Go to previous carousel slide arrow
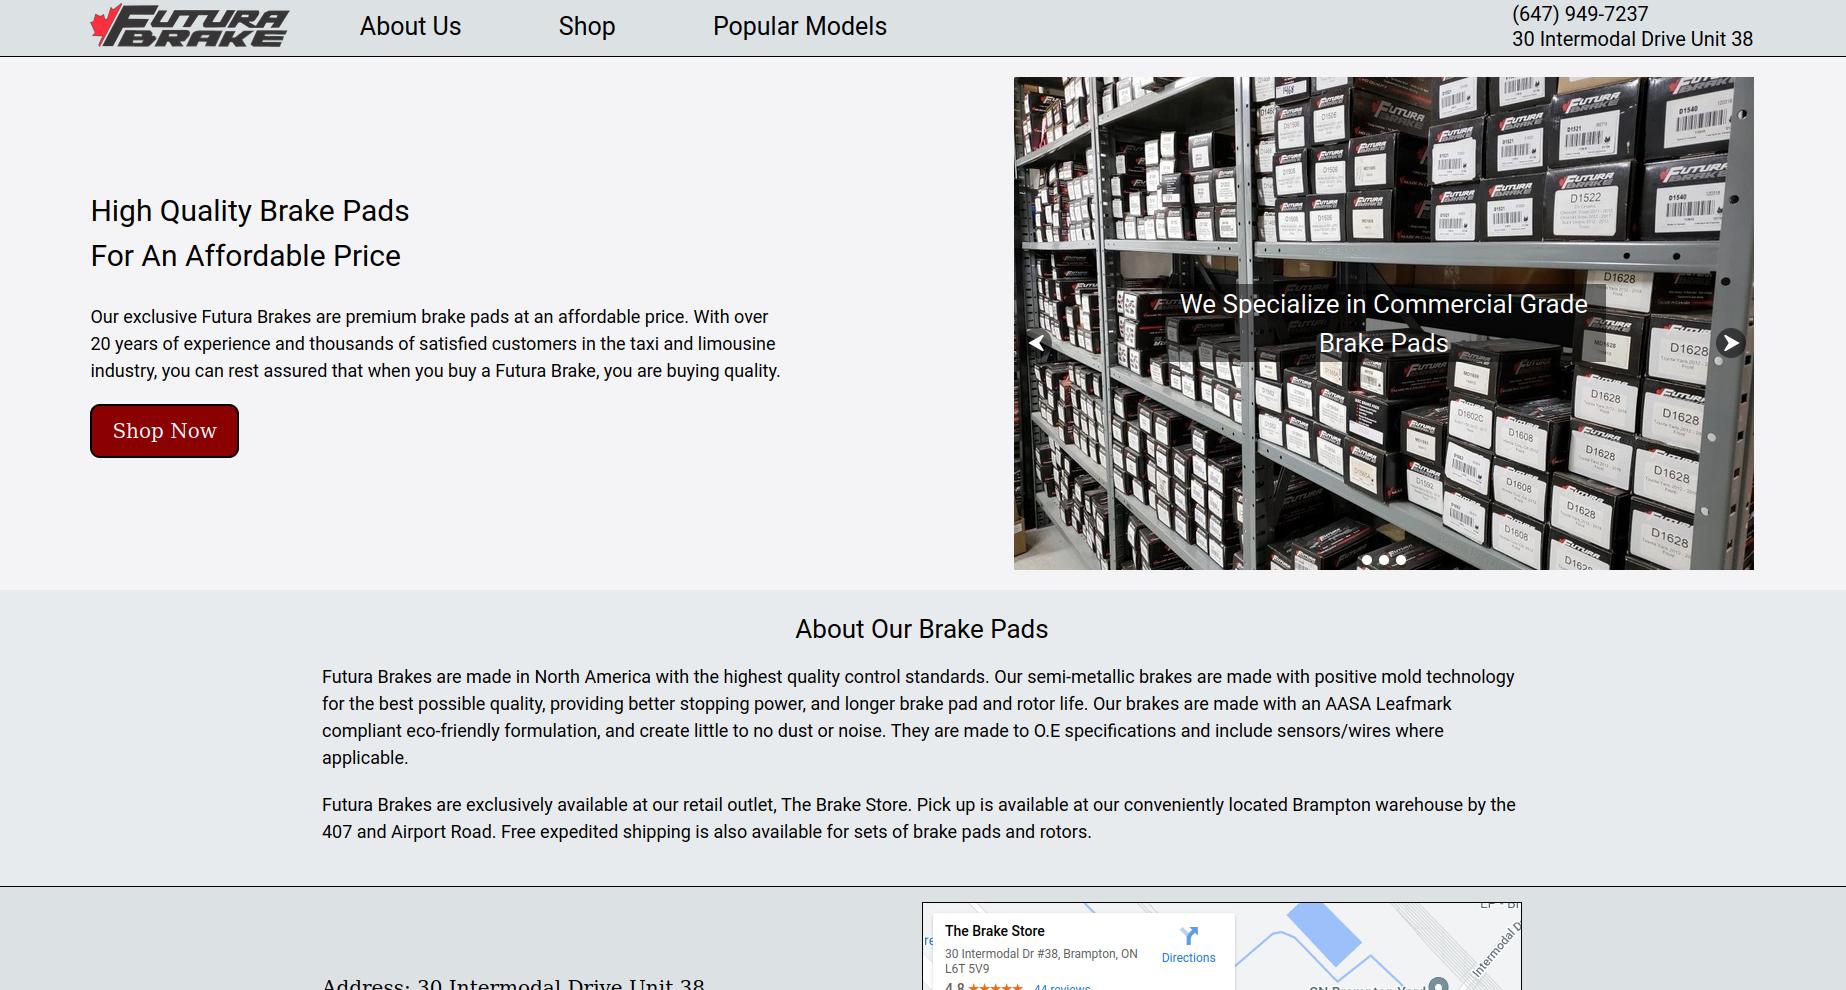This screenshot has height=990, width=1846. click(1037, 343)
